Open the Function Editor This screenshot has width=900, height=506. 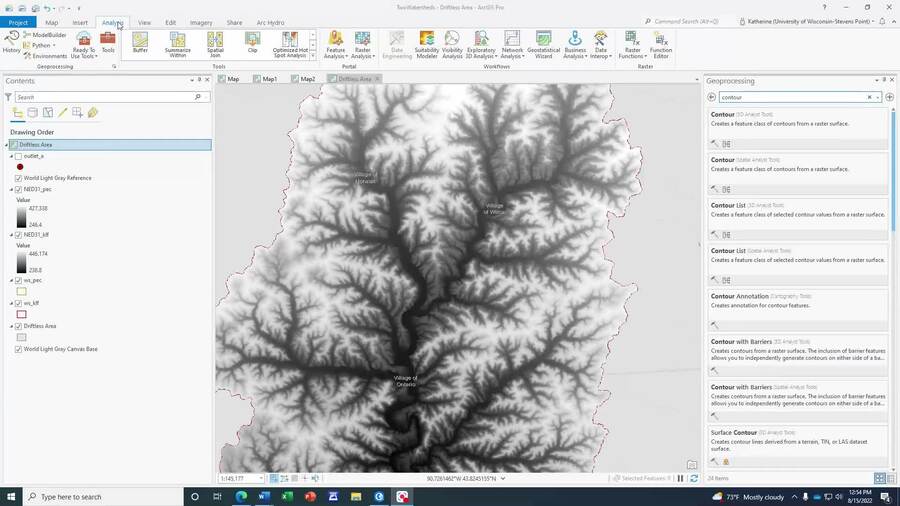click(x=661, y=45)
